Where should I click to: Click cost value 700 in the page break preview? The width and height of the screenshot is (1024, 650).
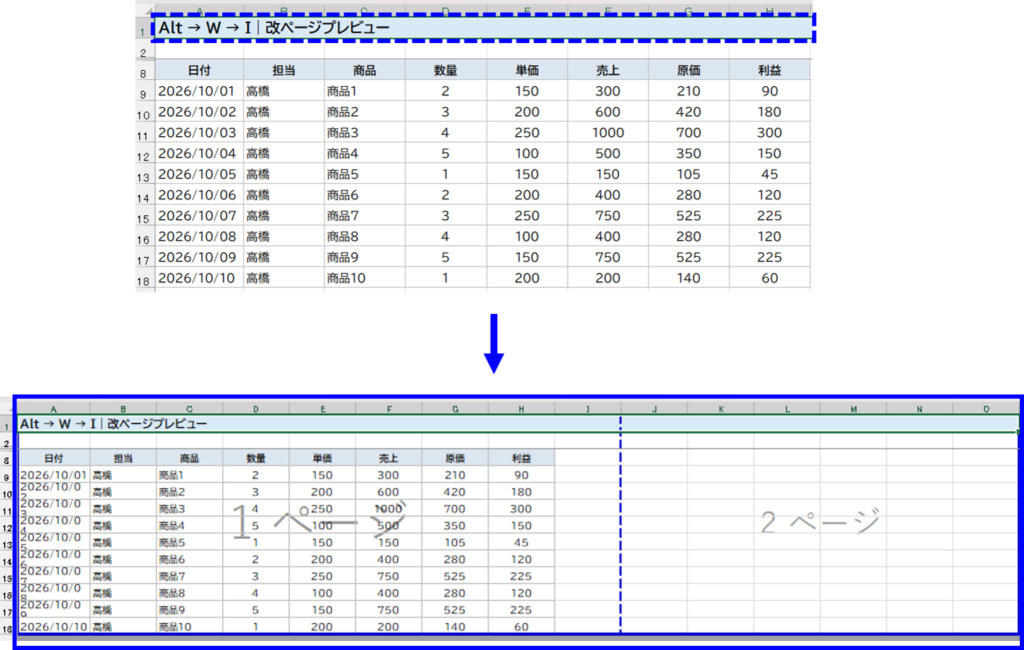coord(455,509)
